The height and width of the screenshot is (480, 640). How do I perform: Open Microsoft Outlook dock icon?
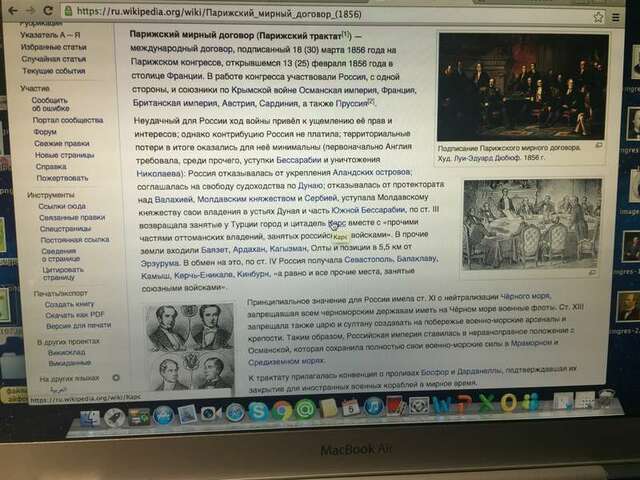coord(509,403)
